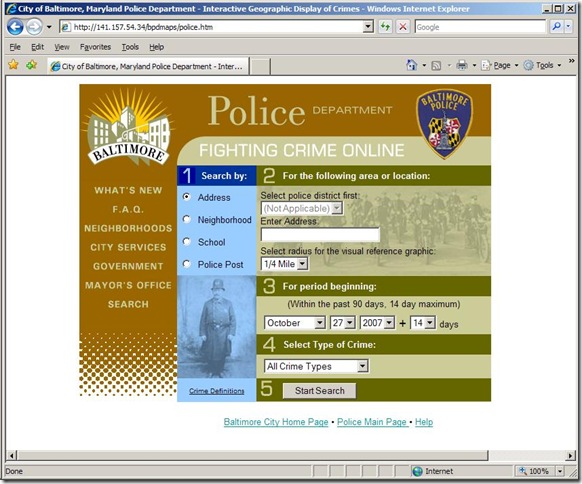Open the Favorites menu
Image resolution: width=582 pixels, height=484 pixels.
click(x=95, y=47)
